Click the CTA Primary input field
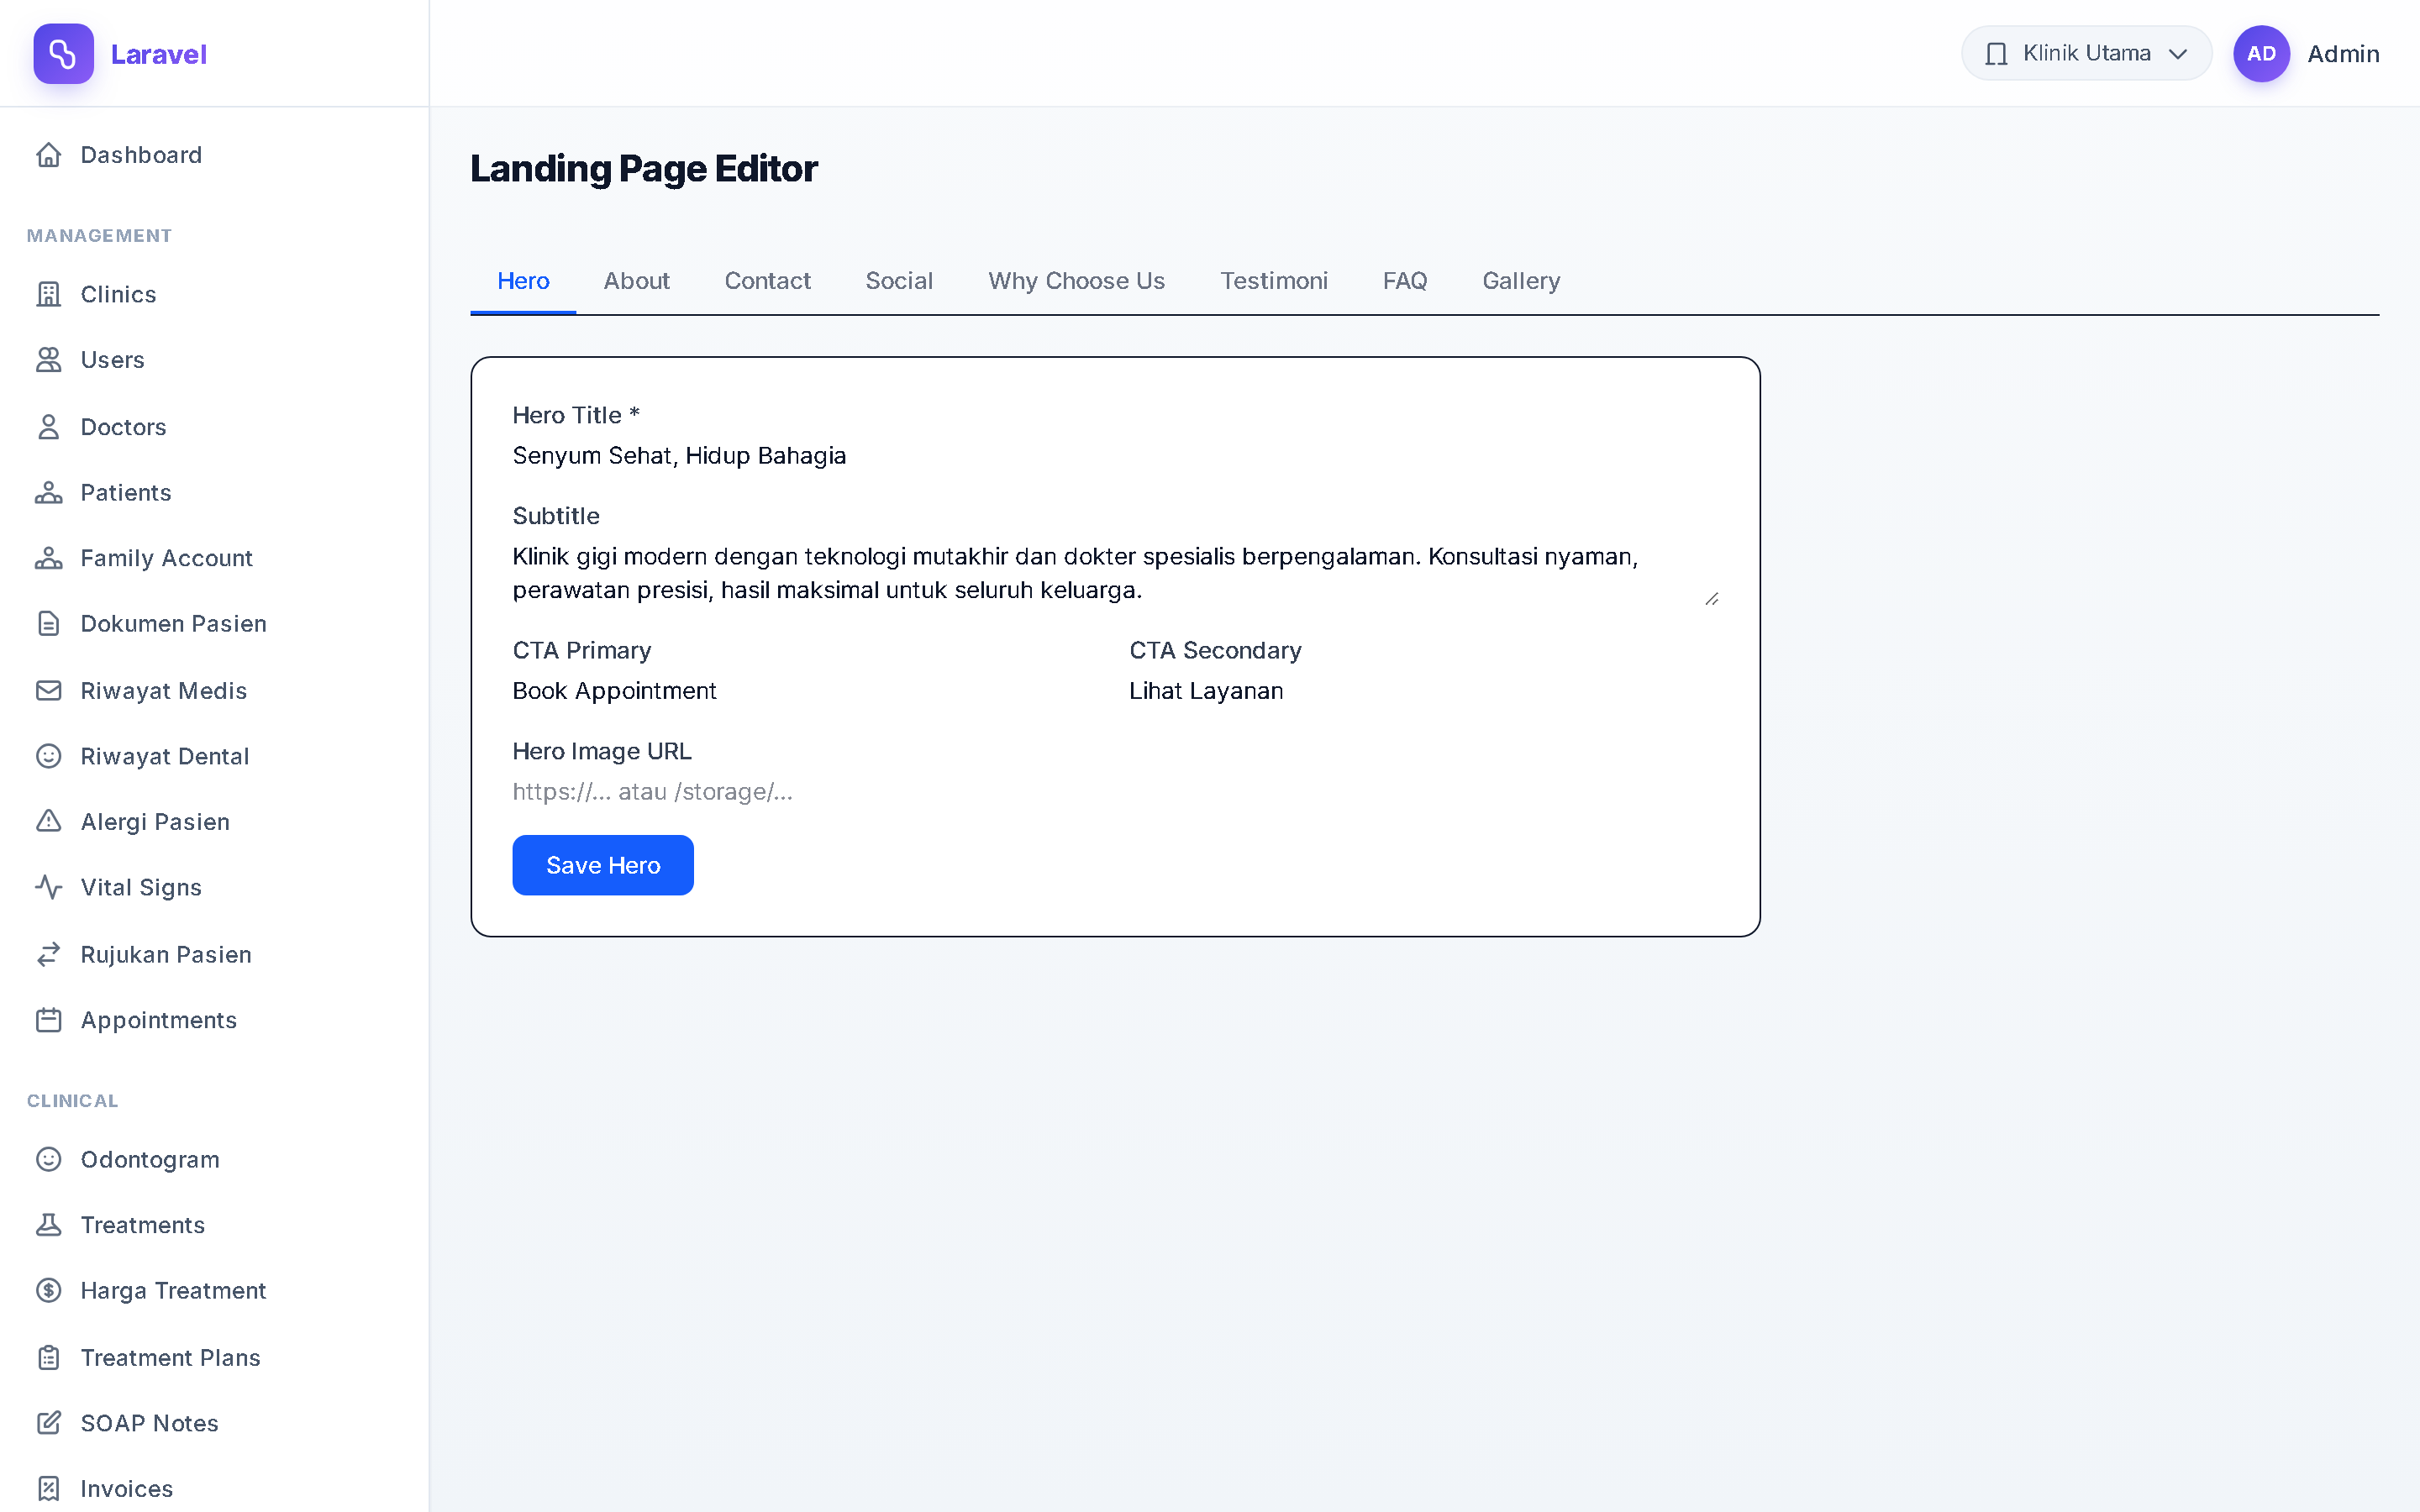The width and height of the screenshot is (2420, 1512). pyautogui.click(x=807, y=691)
